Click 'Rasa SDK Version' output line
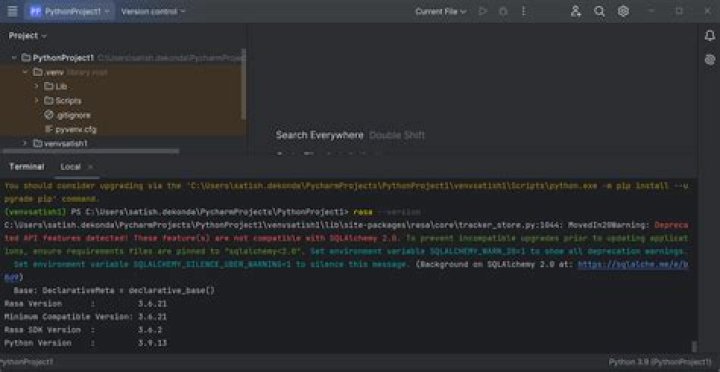This screenshot has height=372, width=720. (83, 330)
